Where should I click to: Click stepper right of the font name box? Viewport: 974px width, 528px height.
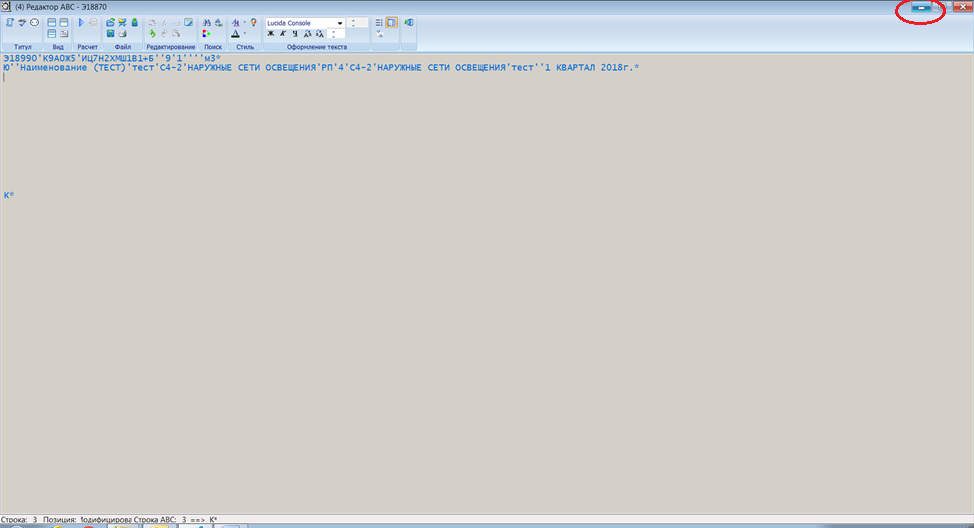(357, 23)
